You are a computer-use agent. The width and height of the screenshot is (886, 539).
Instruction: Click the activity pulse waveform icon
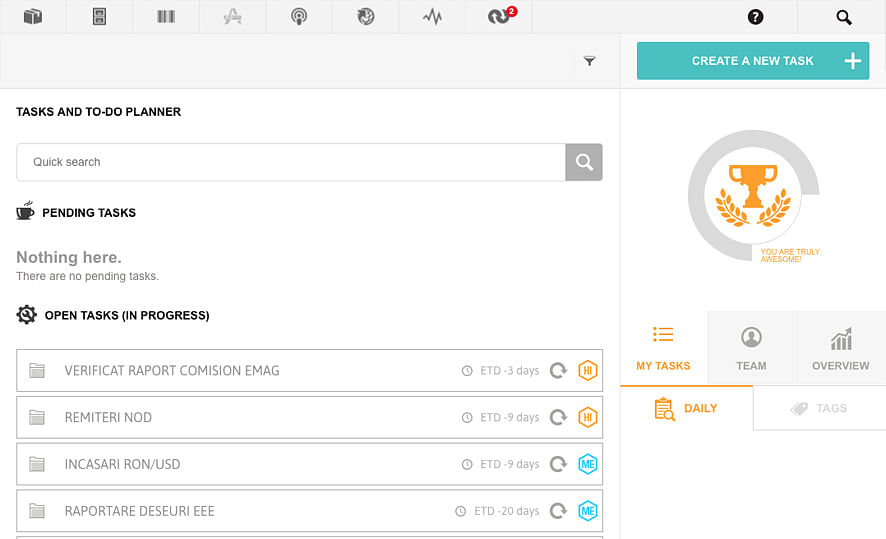tap(432, 17)
